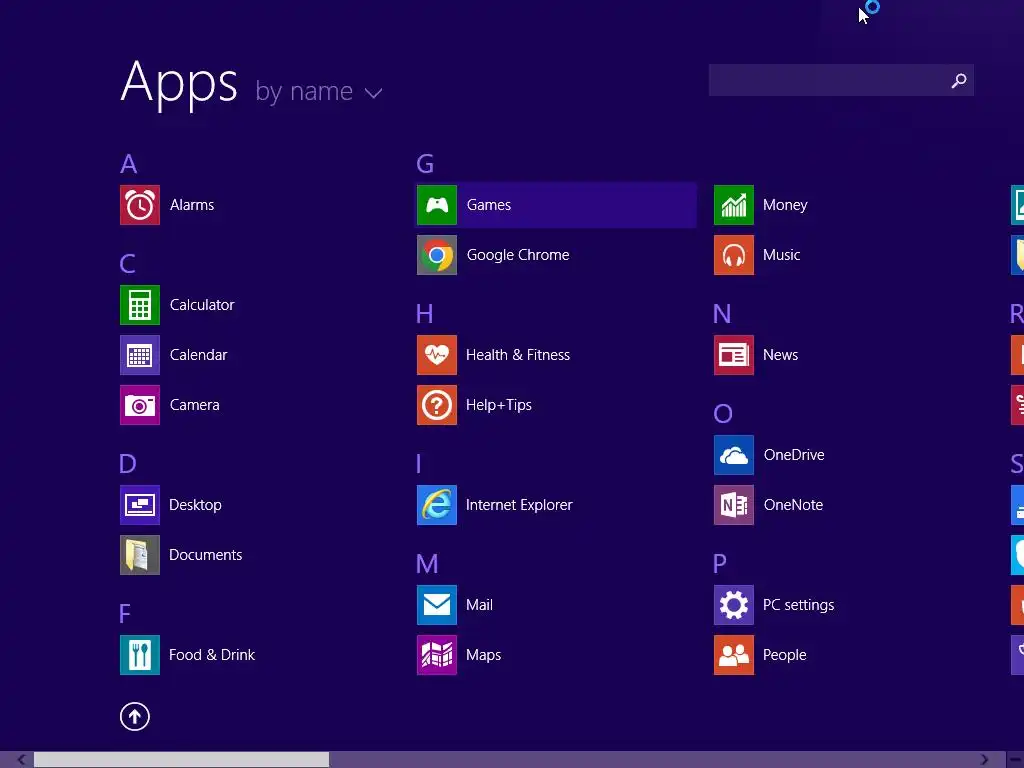Click the 'Camera' label text
Image resolution: width=1024 pixels, height=768 pixels.
[195, 405]
